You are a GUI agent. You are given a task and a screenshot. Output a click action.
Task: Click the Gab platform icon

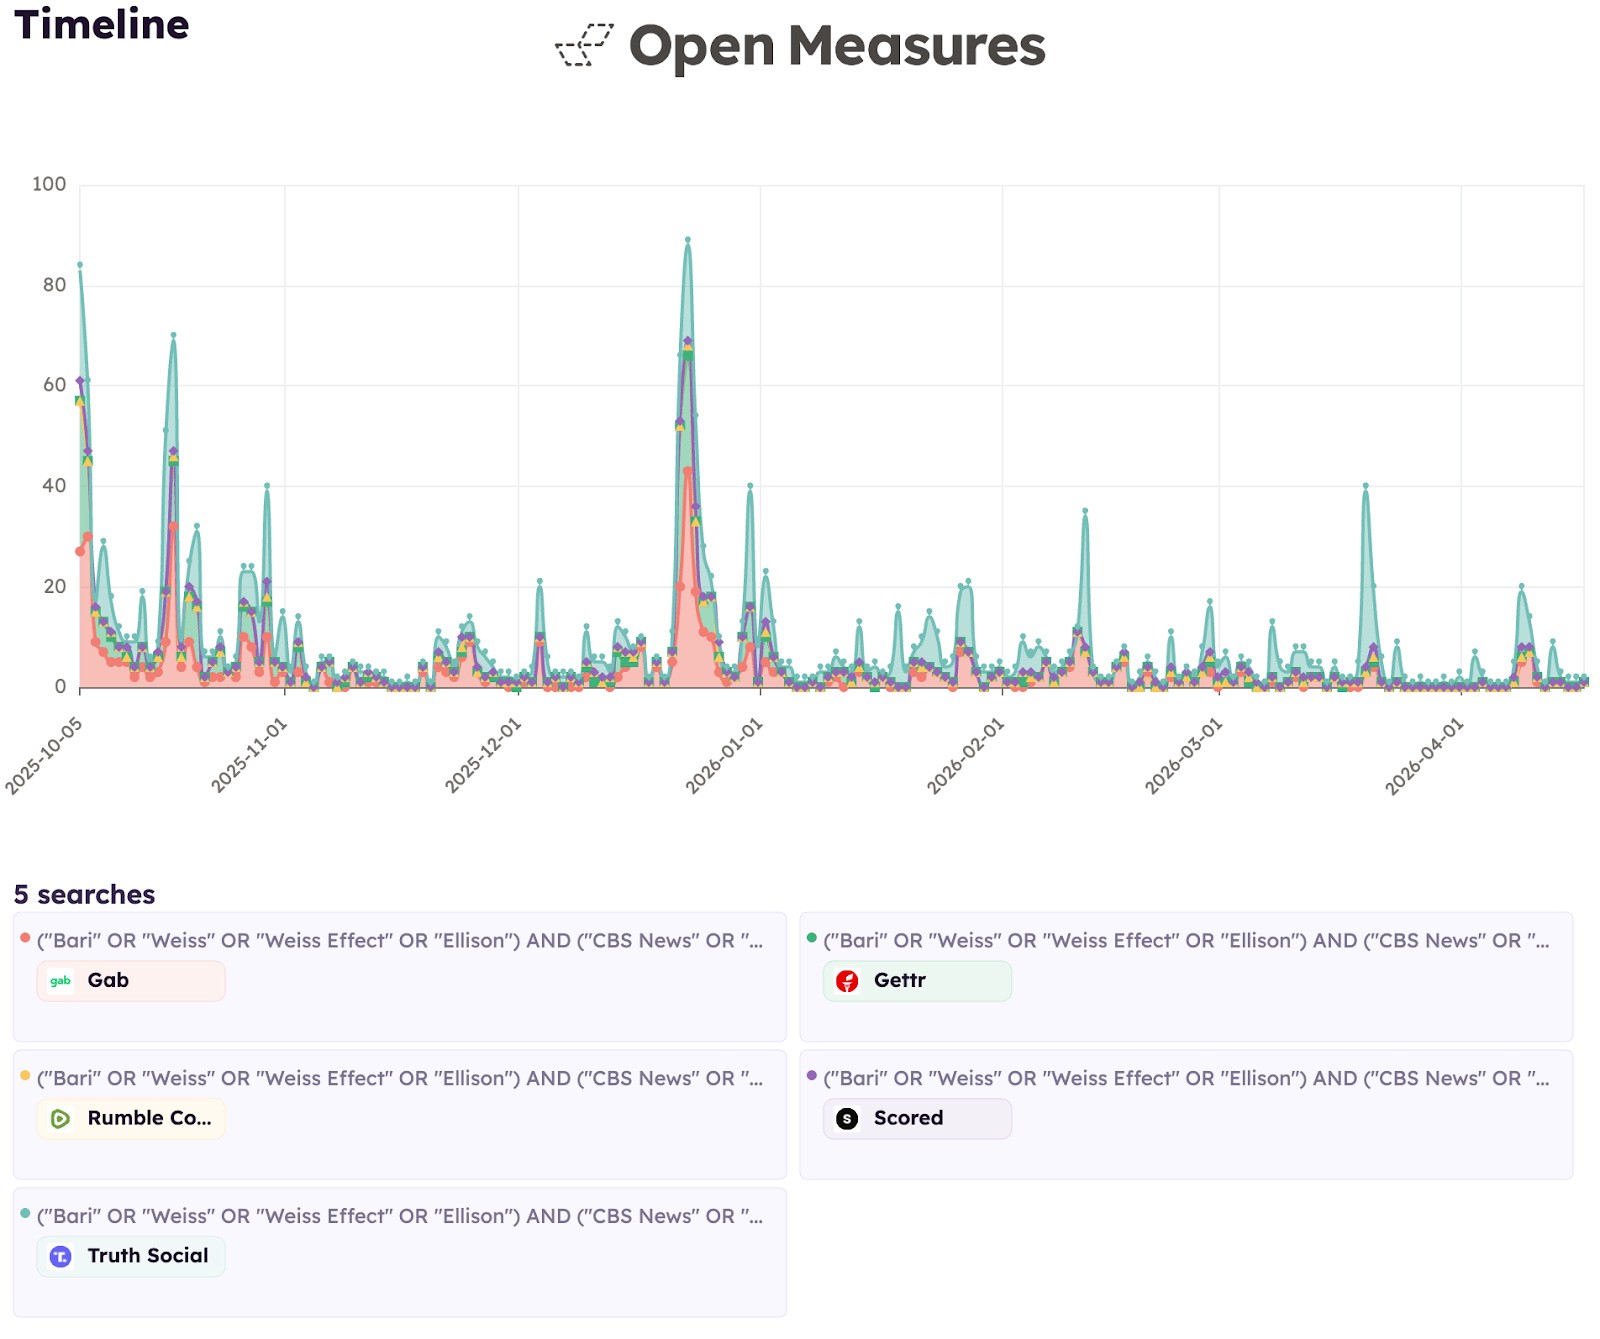coord(59,981)
